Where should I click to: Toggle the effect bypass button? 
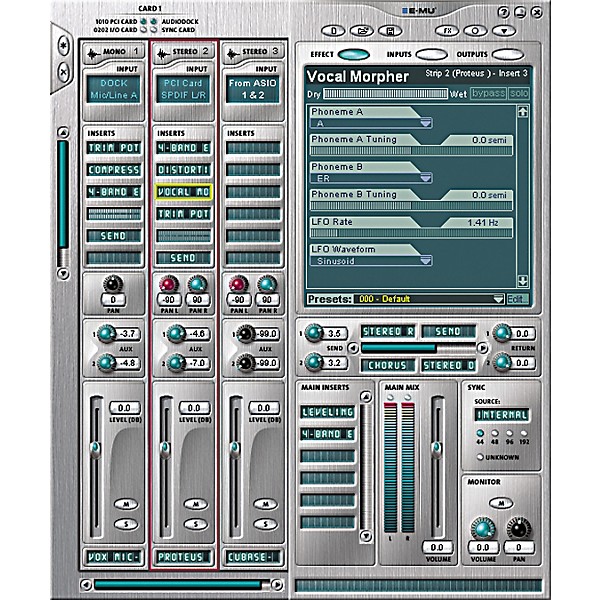(488, 93)
